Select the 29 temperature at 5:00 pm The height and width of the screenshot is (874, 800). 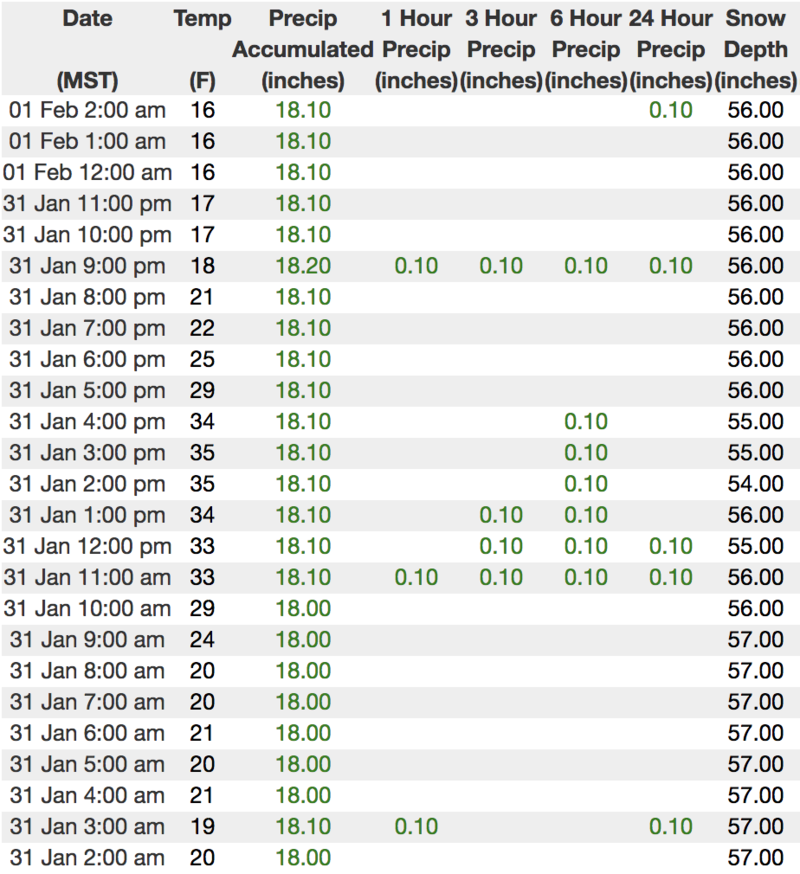pos(202,391)
